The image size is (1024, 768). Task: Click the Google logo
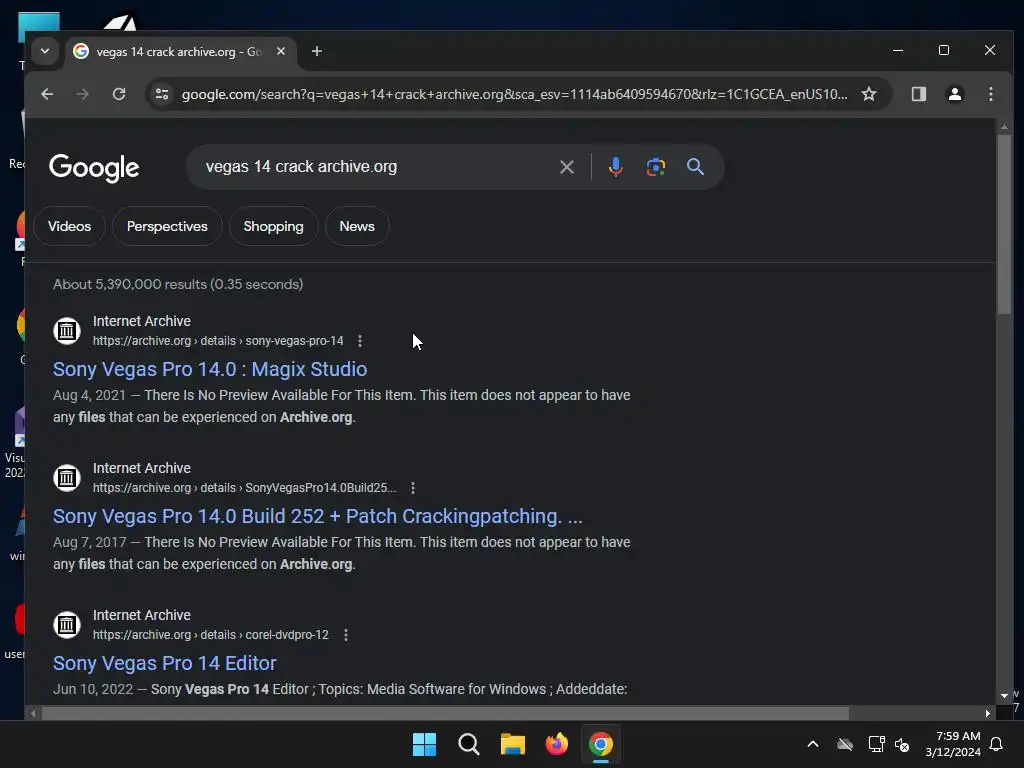(x=94, y=168)
